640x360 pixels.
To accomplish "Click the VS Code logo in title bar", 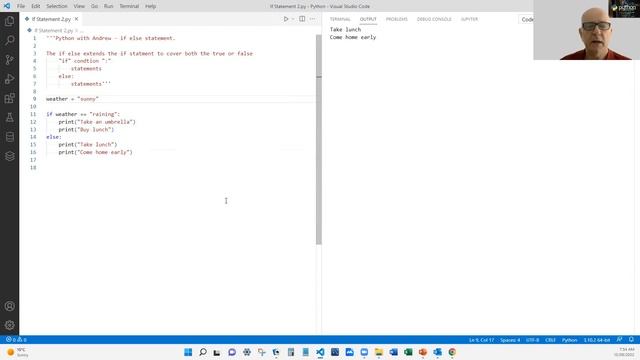I will [x=7, y=6].
